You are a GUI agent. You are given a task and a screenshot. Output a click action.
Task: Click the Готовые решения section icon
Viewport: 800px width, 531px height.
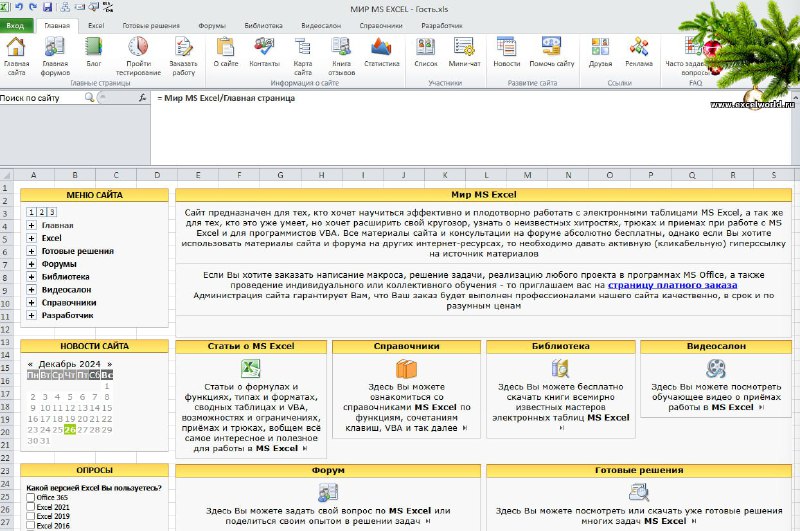point(639,493)
